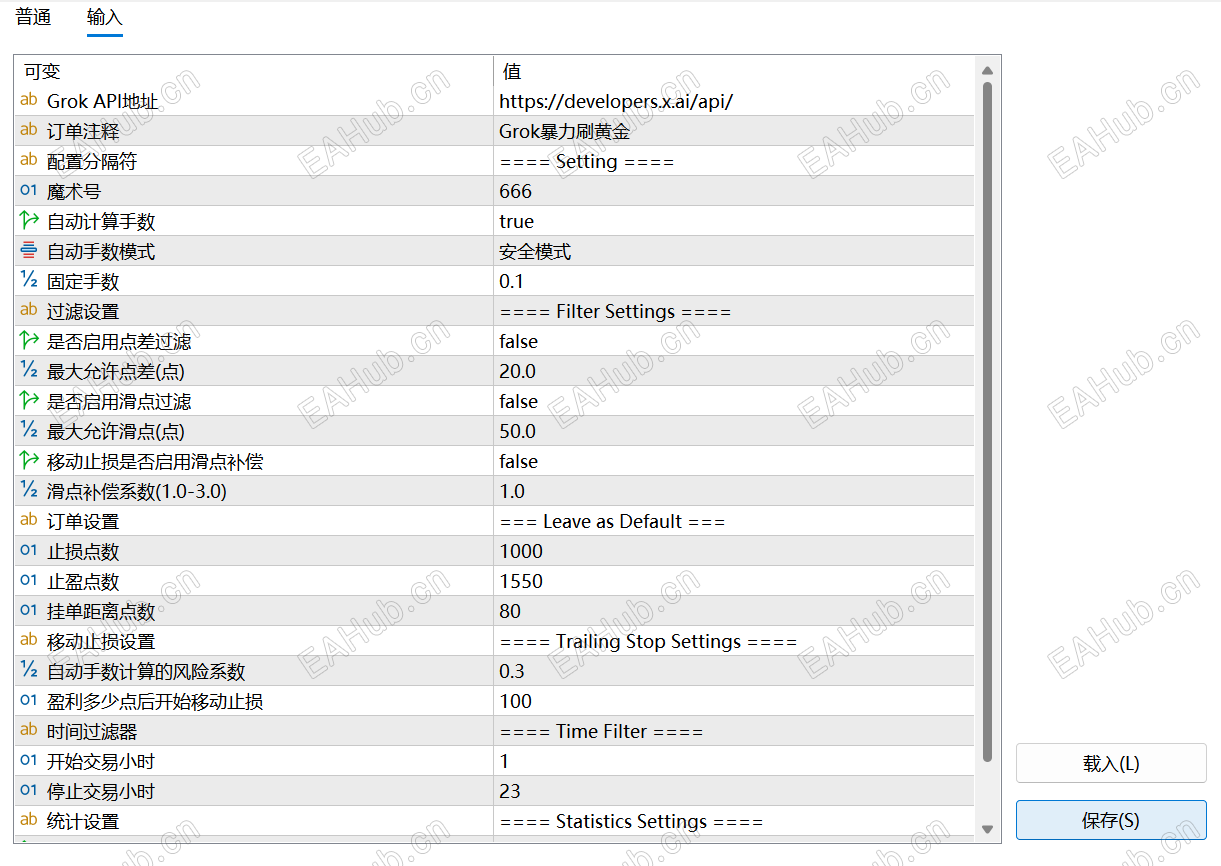The height and width of the screenshot is (866, 1221).
Task: Edit the 20.0 max spread value
Action: (x=734, y=371)
